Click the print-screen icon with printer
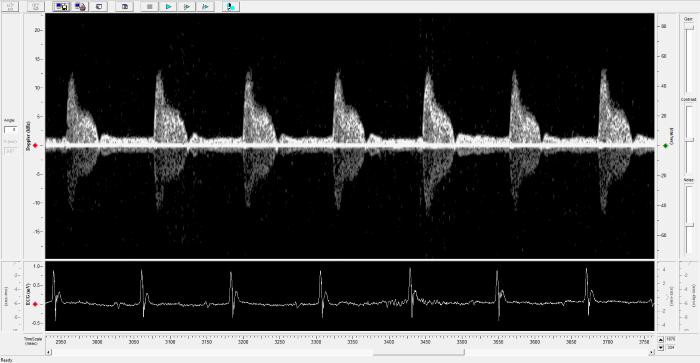700x363 pixels. point(80,6)
